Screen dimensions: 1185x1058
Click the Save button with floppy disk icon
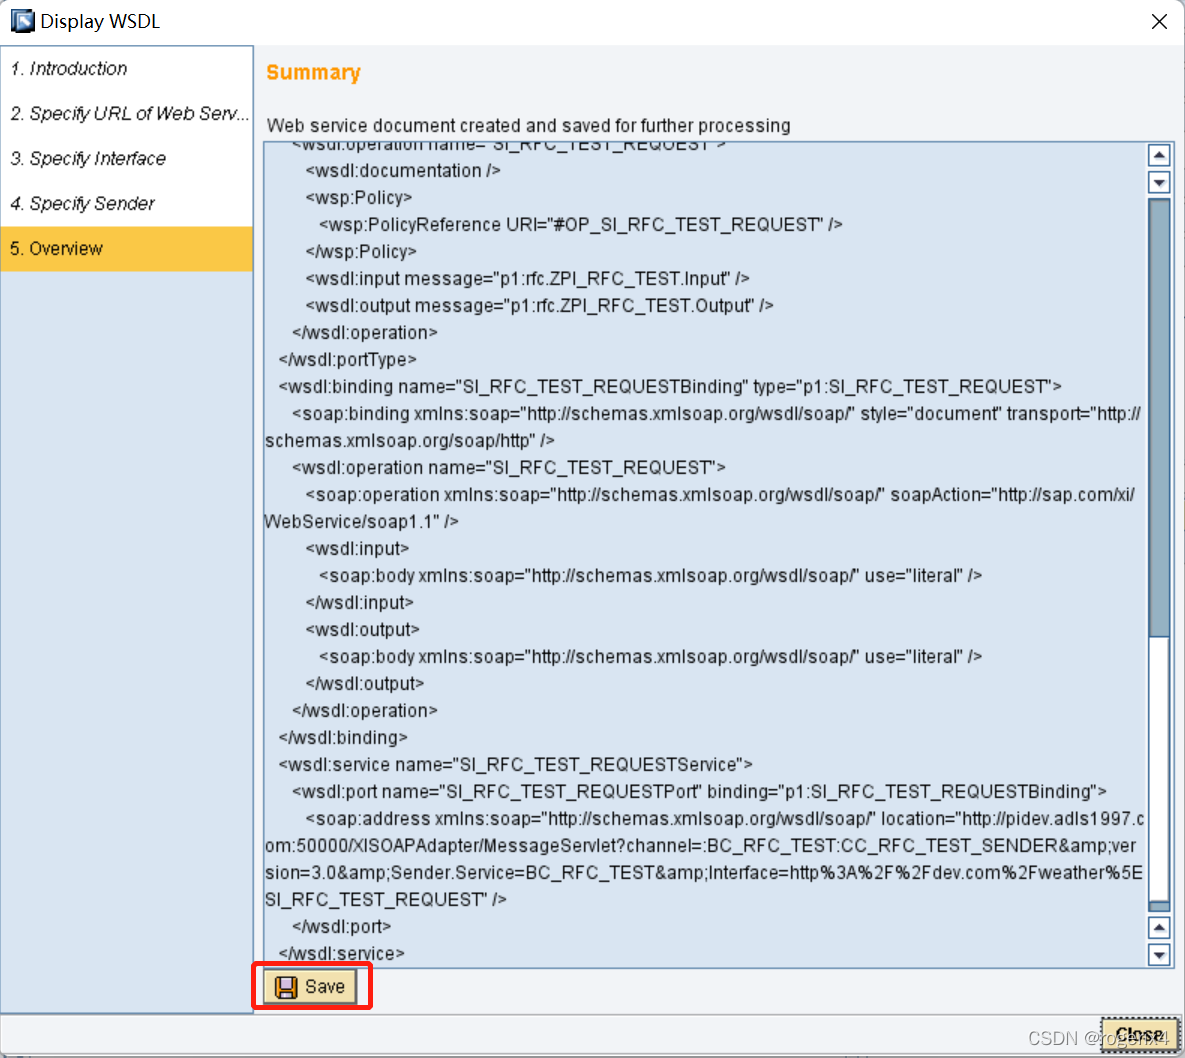tap(310, 987)
